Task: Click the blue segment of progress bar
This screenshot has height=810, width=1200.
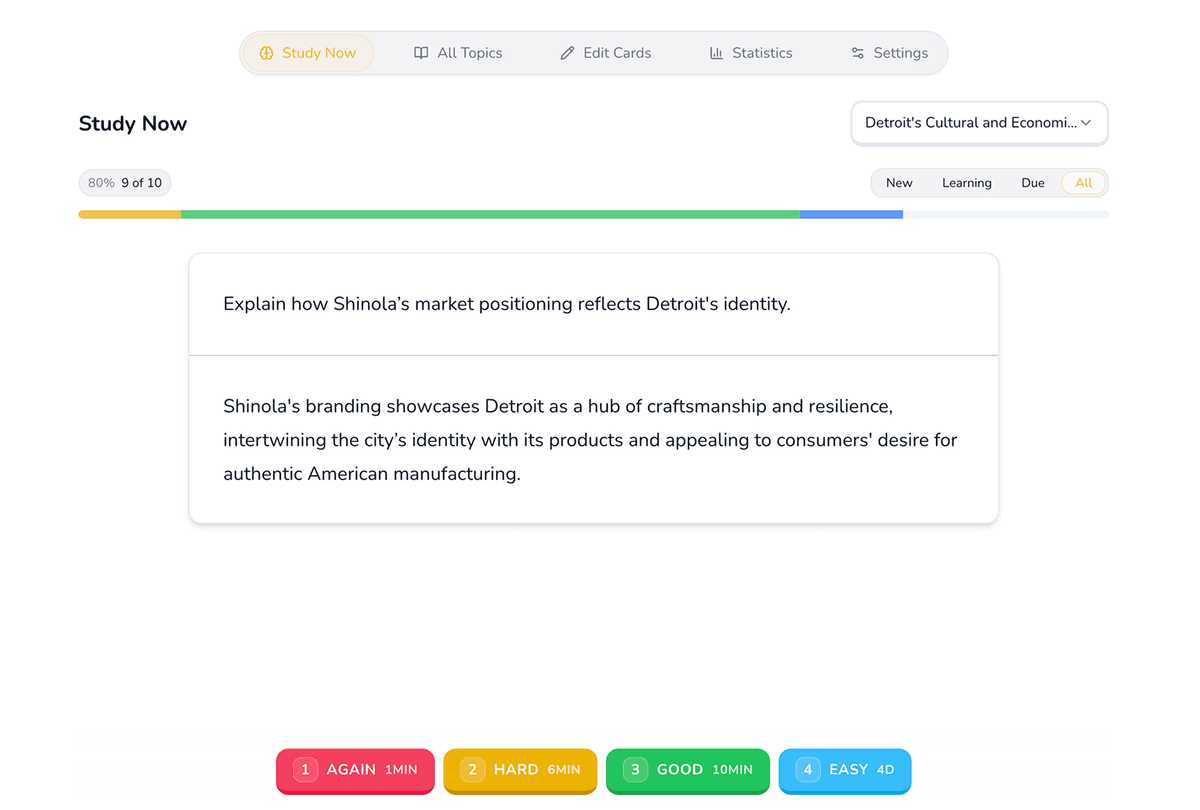Action: [x=851, y=214]
